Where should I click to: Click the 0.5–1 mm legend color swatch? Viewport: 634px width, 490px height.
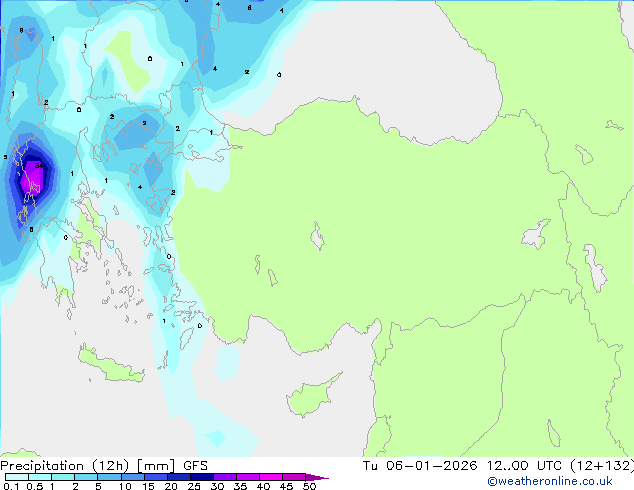tap(40, 477)
